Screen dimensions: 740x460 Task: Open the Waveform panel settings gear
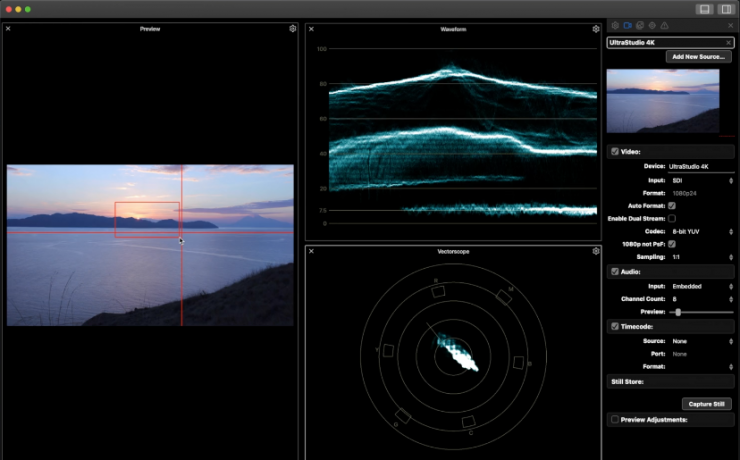pos(596,29)
